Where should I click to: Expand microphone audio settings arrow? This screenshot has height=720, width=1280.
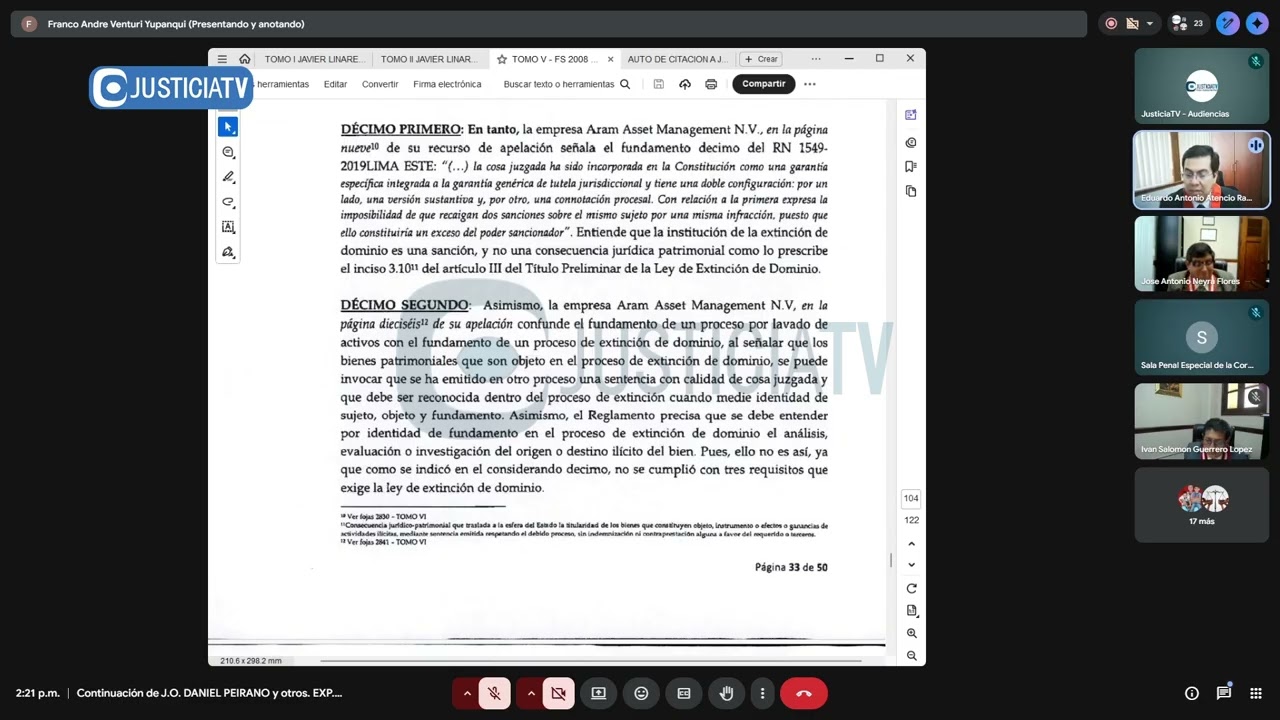pos(467,693)
